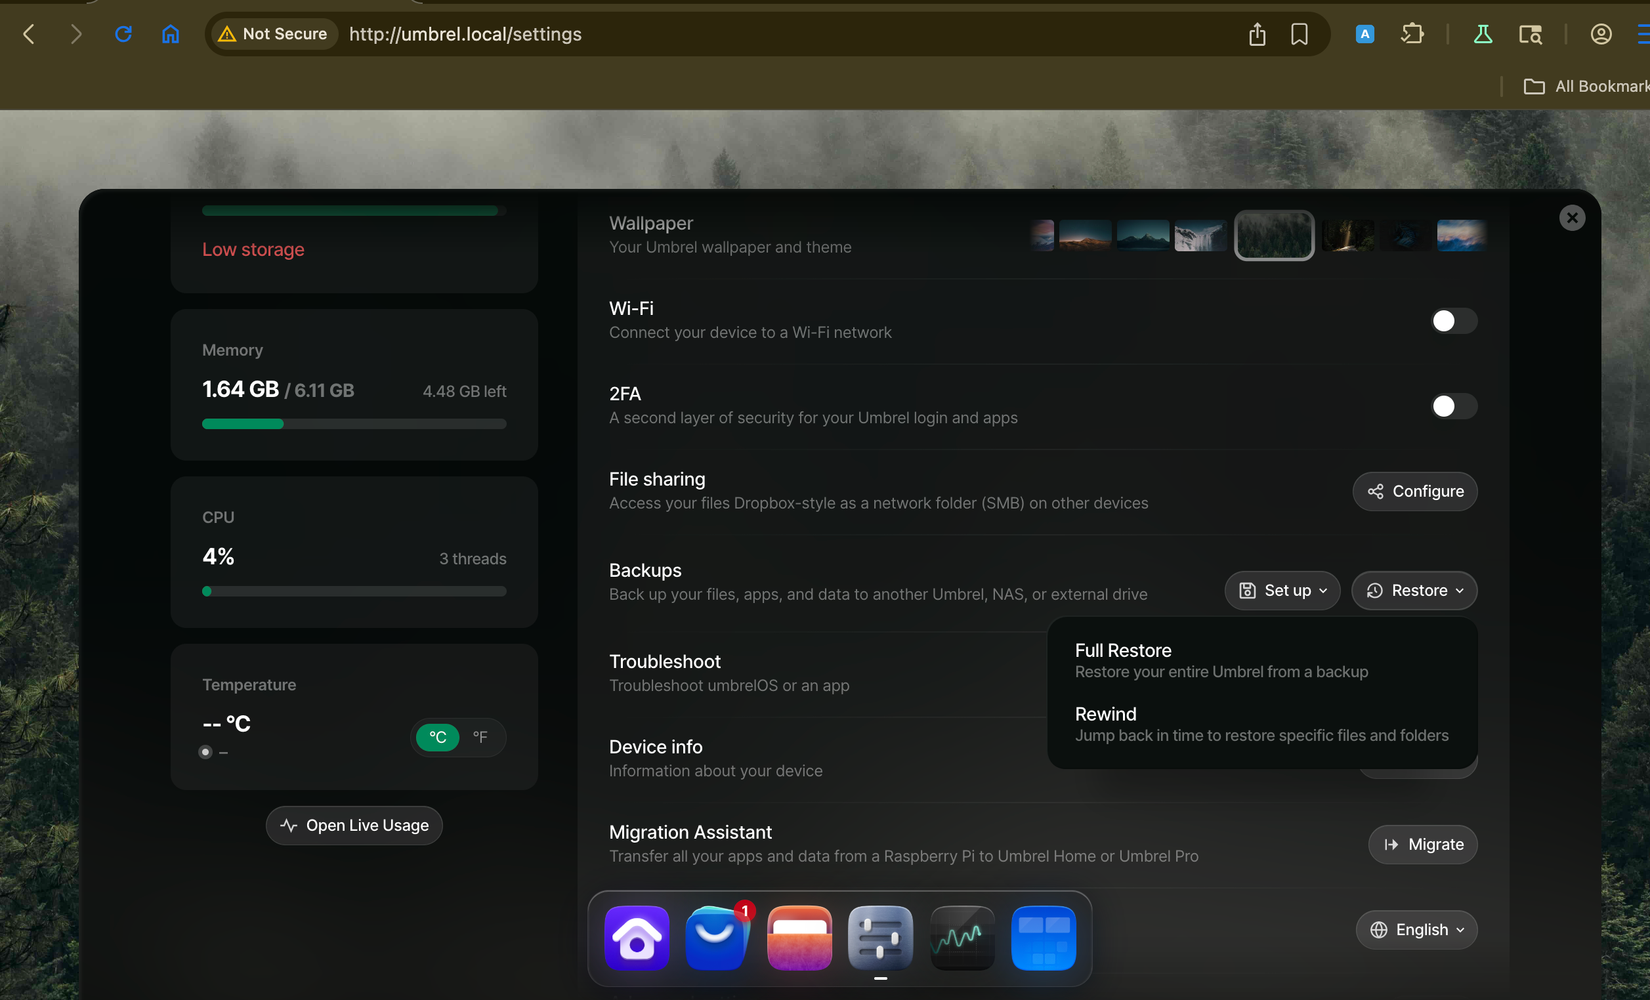Open the App Store dock icon
Viewport: 1650px width, 1000px height.
click(x=718, y=938)
